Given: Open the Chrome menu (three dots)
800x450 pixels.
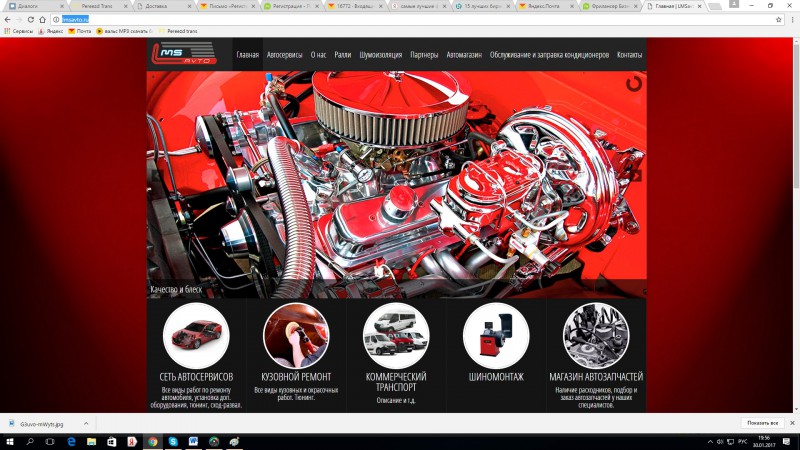Looking at the screenshot, I should 792,19.
